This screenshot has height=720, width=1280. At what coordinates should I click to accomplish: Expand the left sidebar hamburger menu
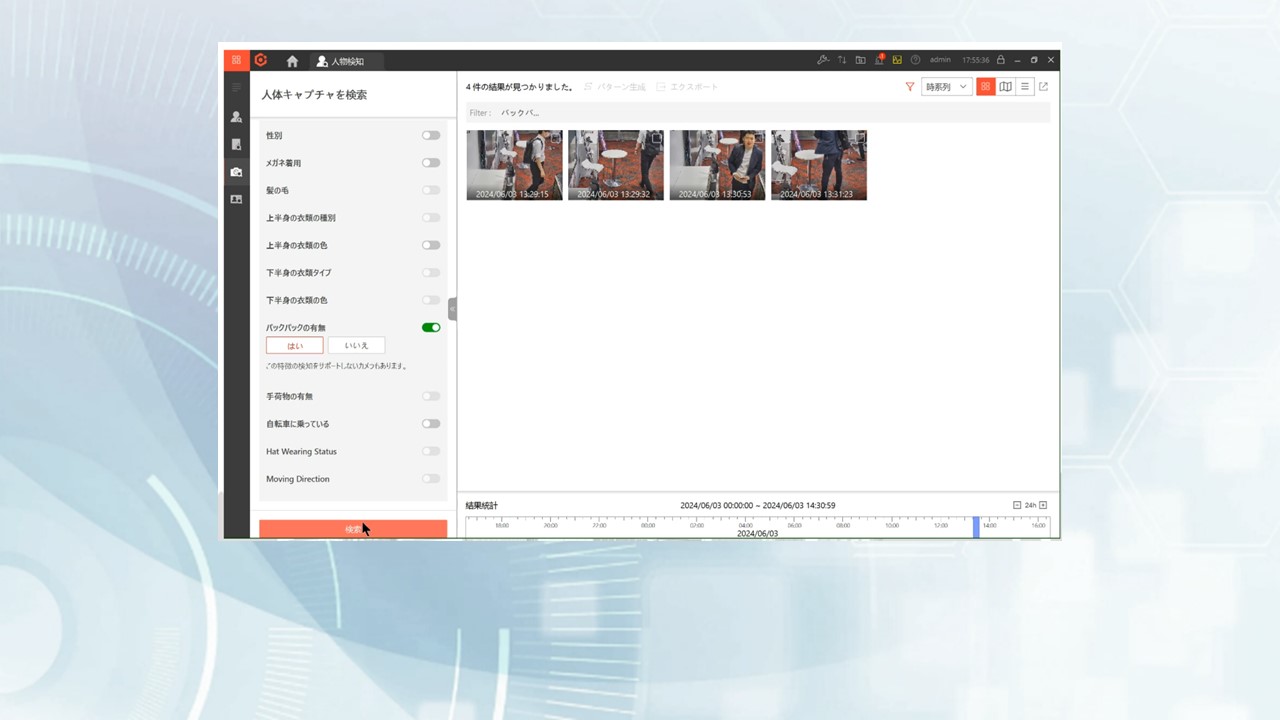[x=236, y=88]
